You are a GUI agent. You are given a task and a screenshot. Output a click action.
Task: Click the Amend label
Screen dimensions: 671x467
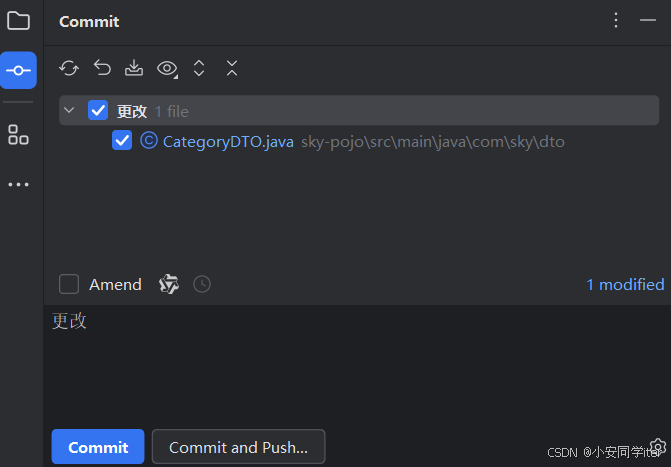[115, 285]
